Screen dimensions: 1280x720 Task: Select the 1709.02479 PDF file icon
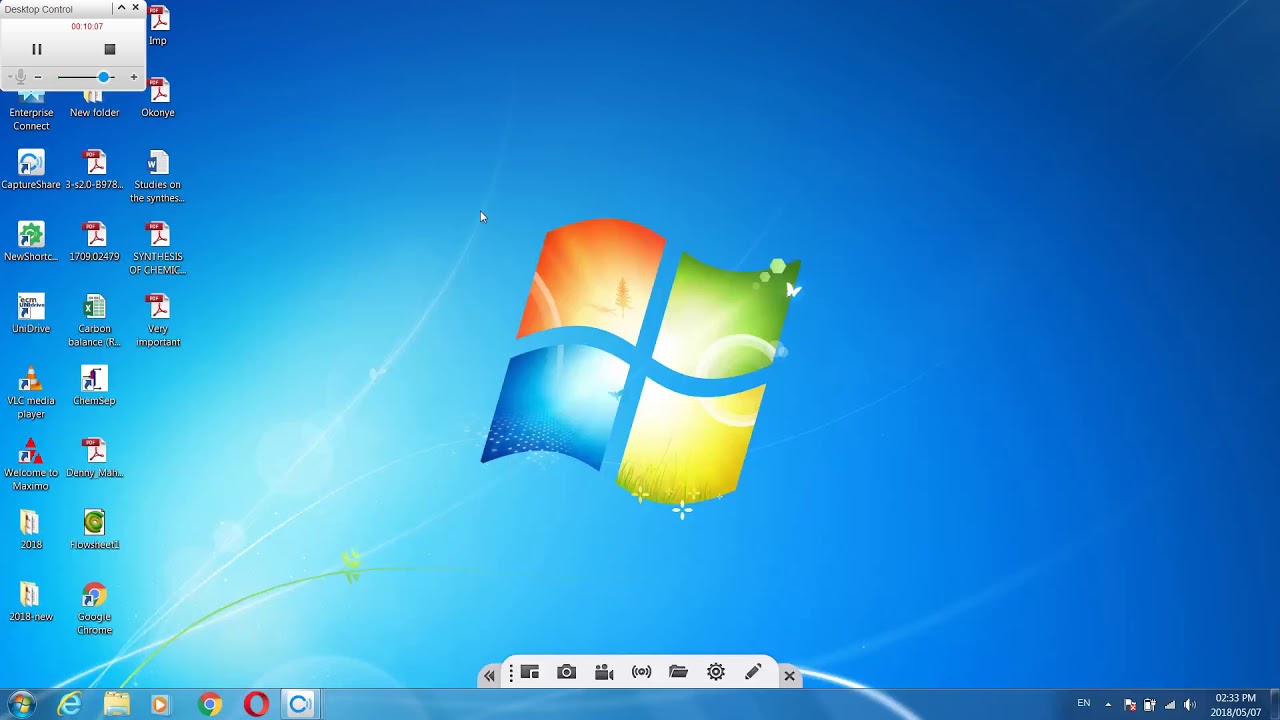(x=94, y=242)
